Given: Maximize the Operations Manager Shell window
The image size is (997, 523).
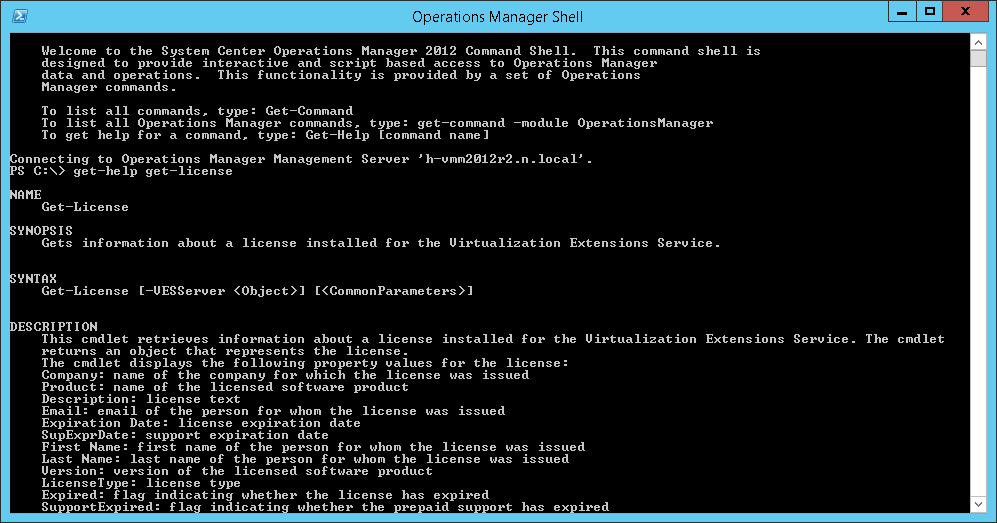Looking at the screenshot, I should [x=929, y=12].
